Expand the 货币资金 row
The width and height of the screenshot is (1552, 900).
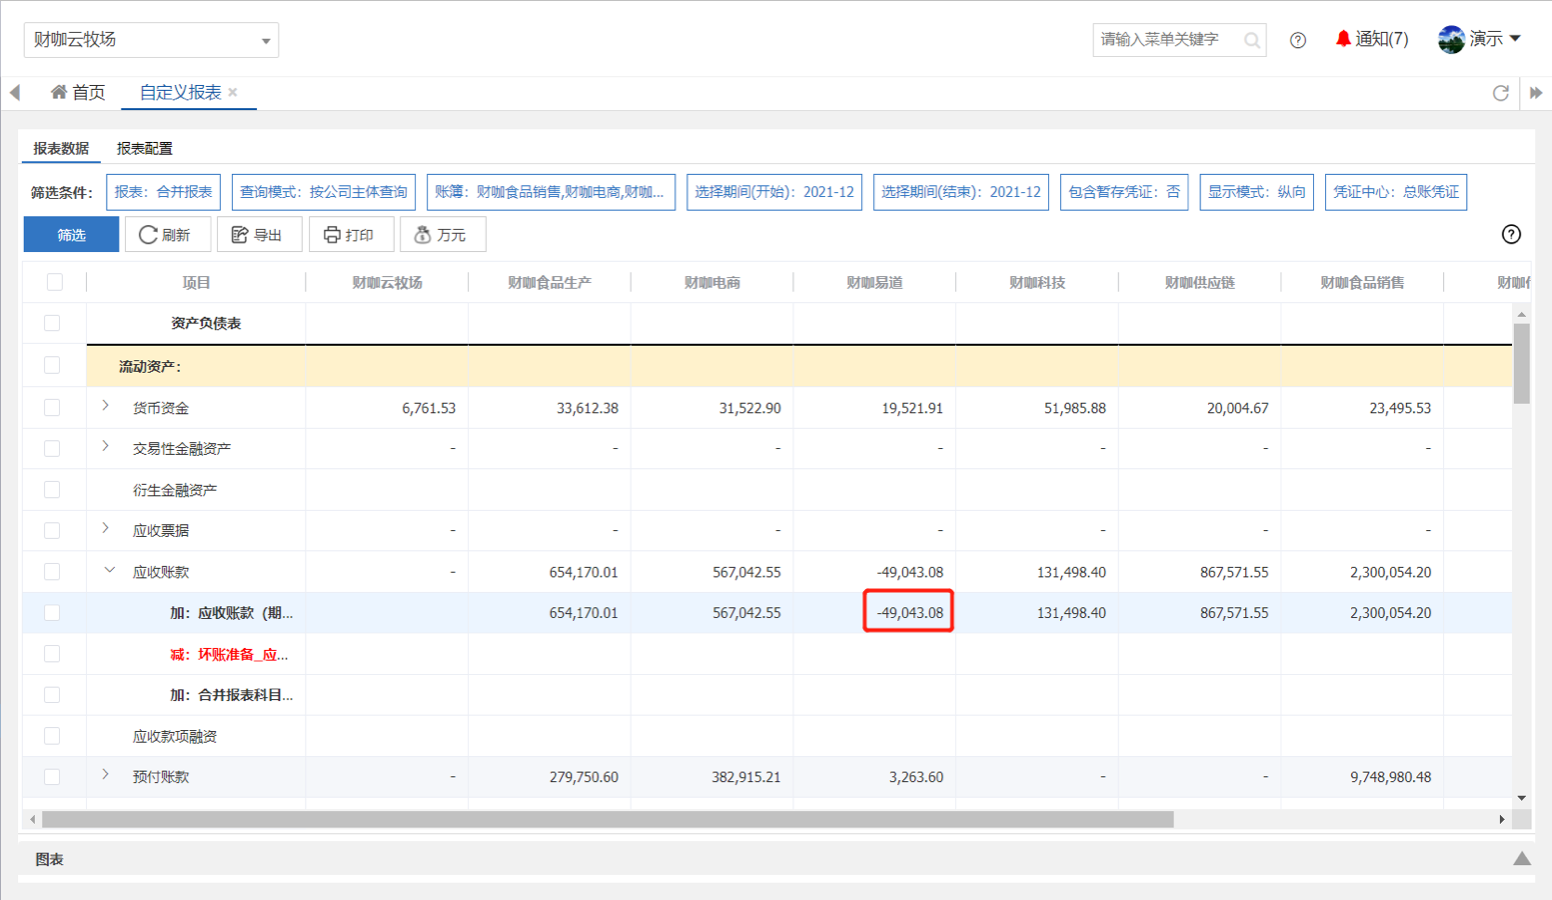[106, 406]
